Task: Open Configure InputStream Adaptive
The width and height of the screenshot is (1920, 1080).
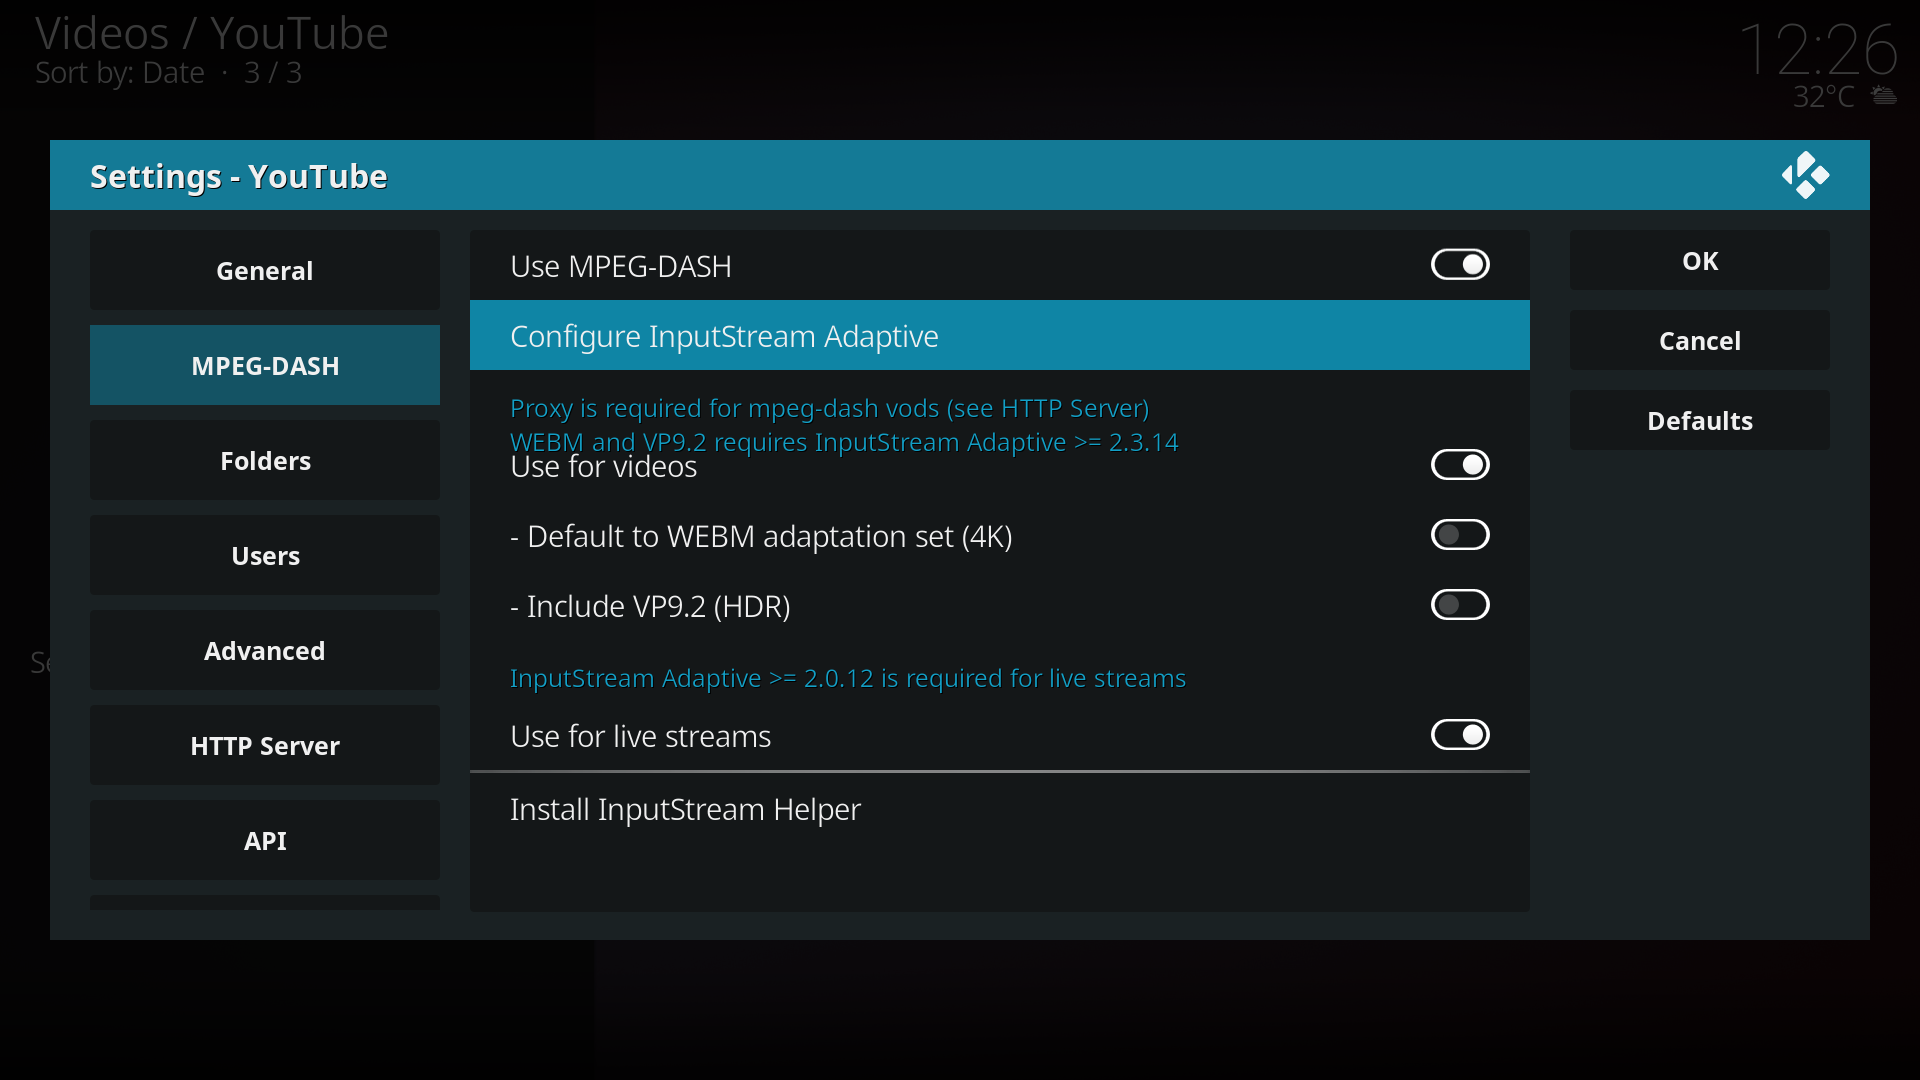Action: [x=1000, y=335]
